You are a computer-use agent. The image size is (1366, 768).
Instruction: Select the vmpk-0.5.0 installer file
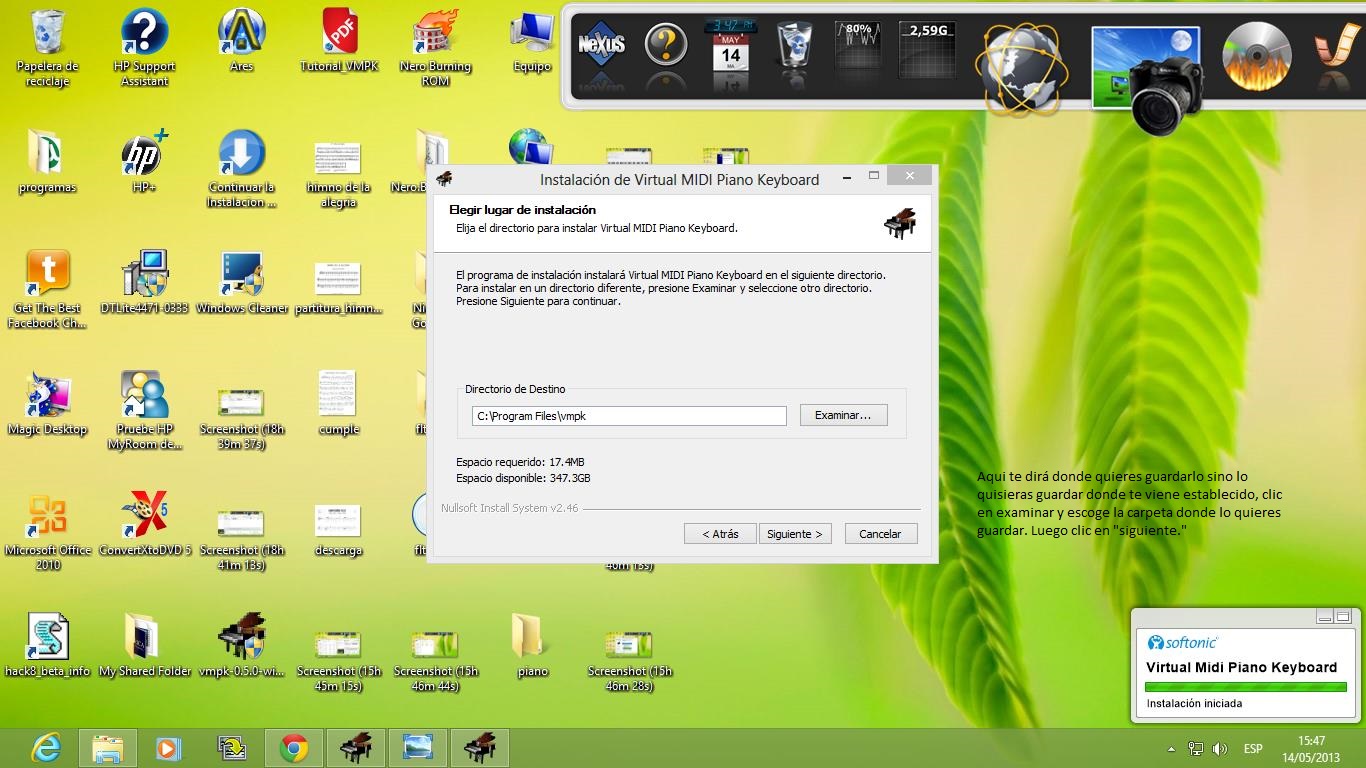coord(241,646)
